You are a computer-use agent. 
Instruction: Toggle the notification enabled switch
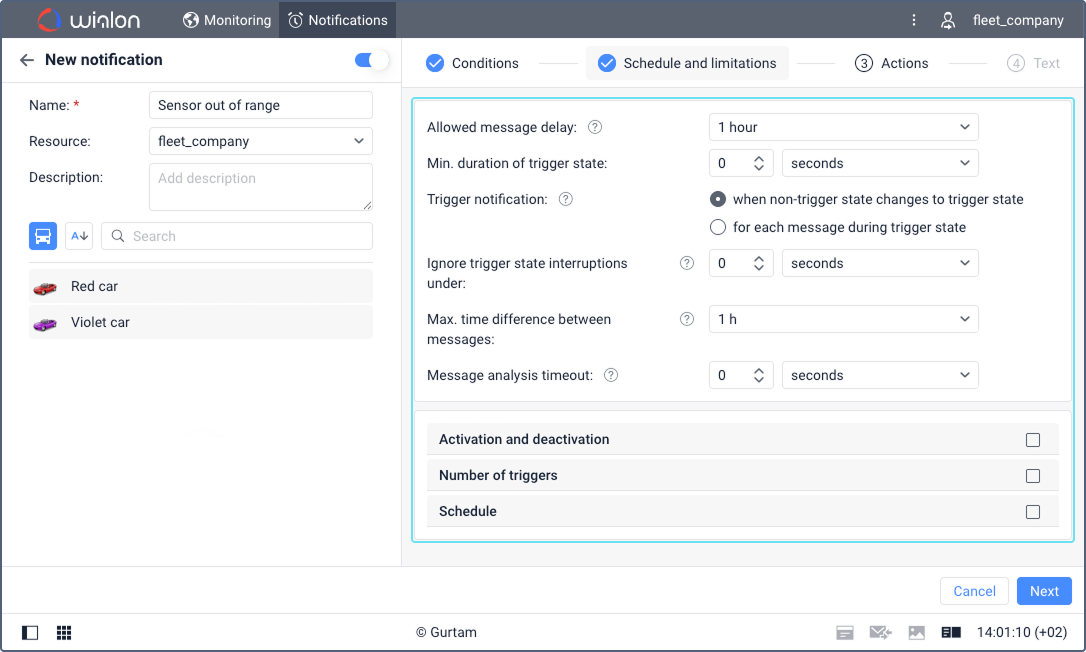tap(371, 60)
